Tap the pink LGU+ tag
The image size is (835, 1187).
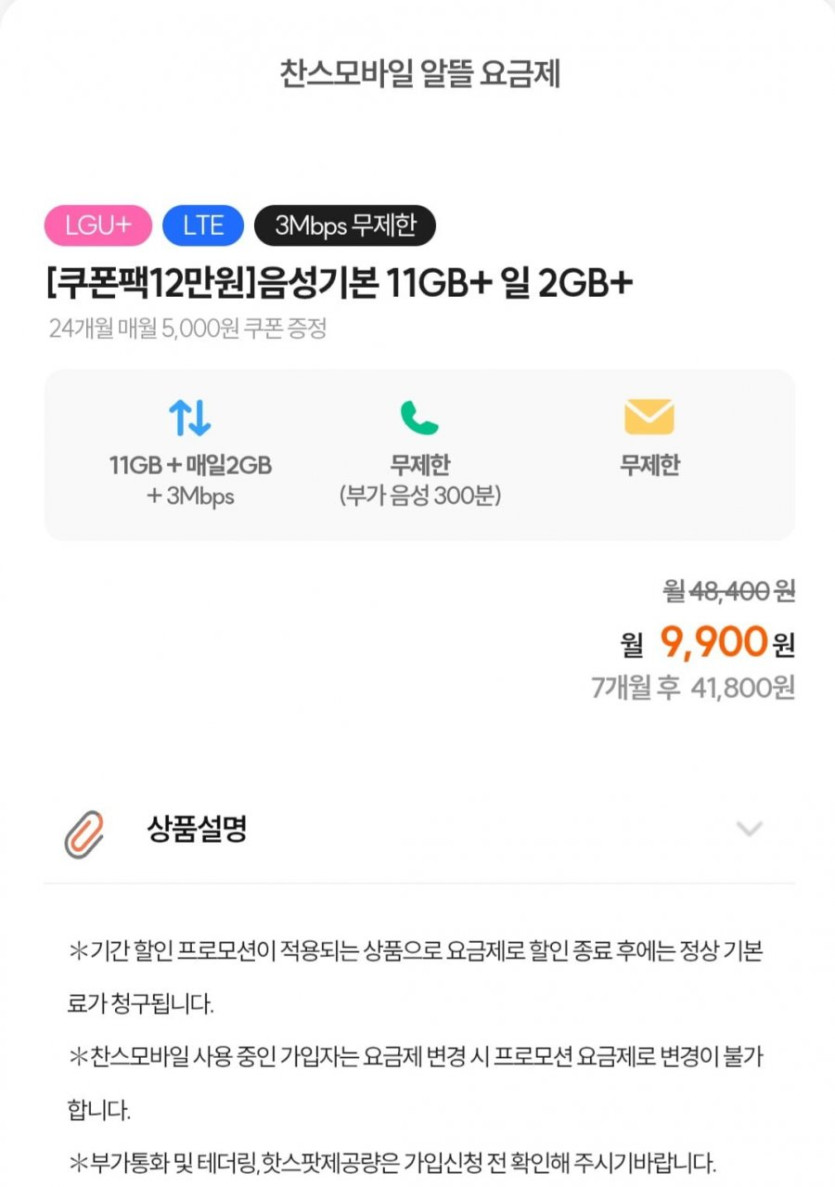[x=98, y=226]
